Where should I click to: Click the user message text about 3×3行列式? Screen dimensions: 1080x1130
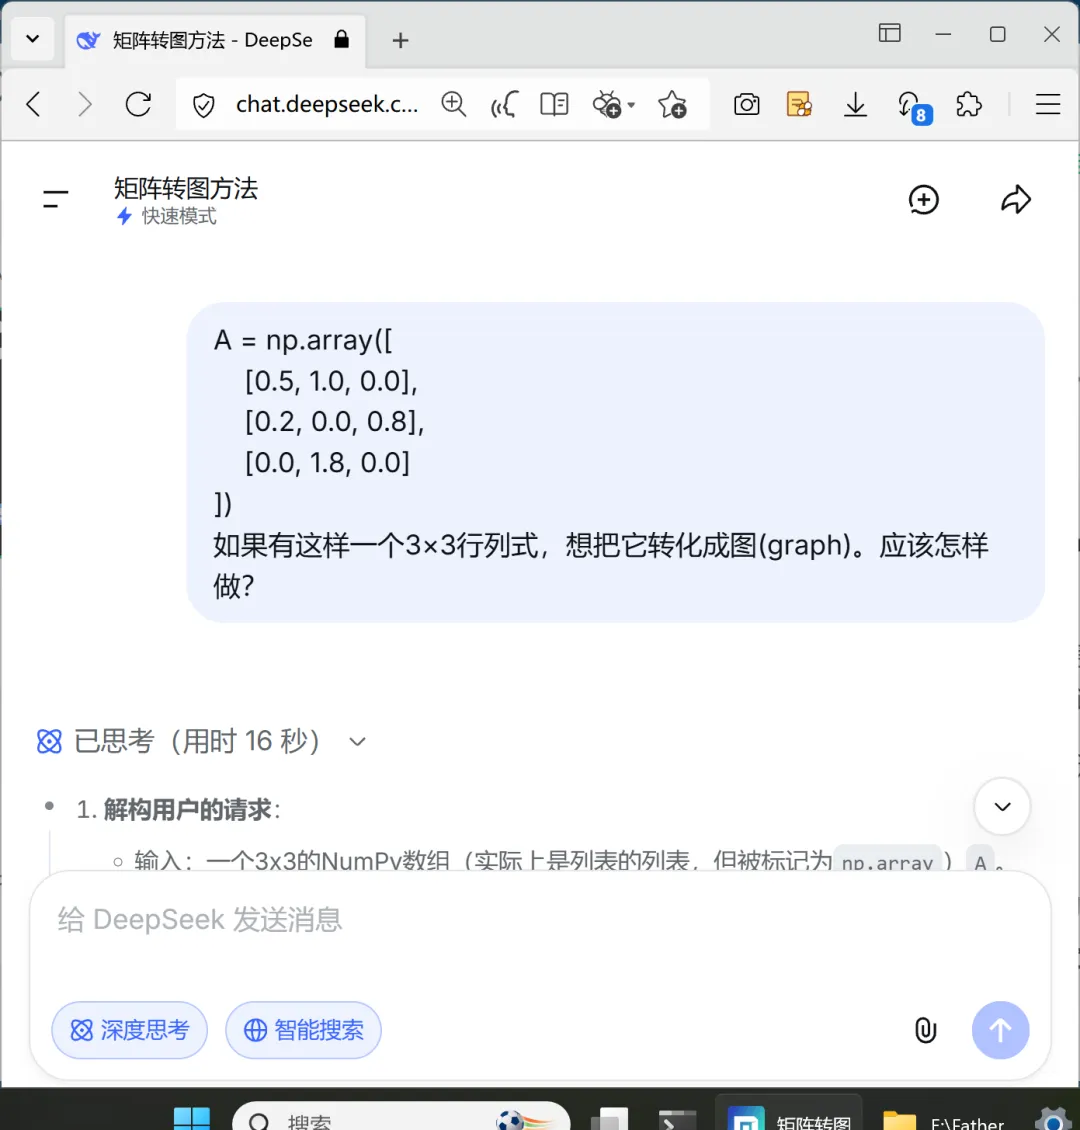(600, 566)
